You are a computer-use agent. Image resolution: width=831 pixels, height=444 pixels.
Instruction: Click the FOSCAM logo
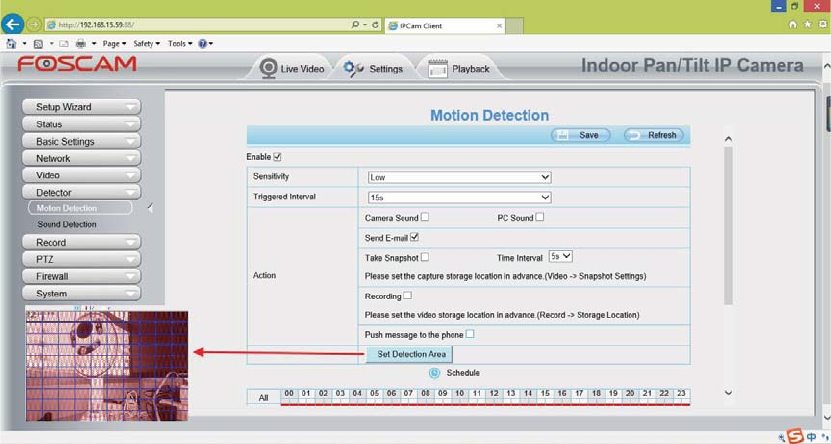(77, 64)
